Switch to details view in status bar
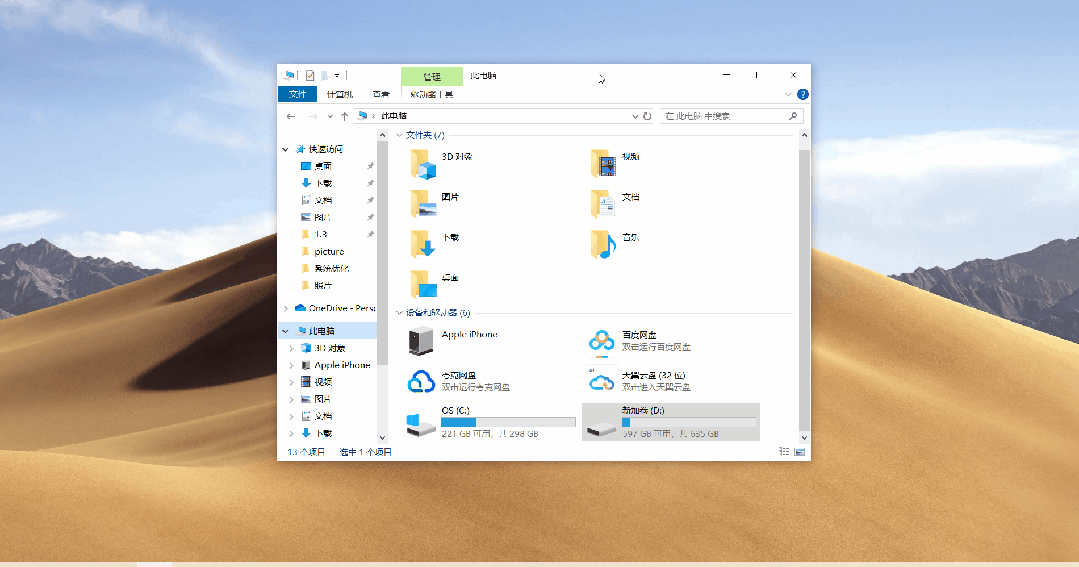This screenshot has height=567, width=1079. (x=784, y=453)
